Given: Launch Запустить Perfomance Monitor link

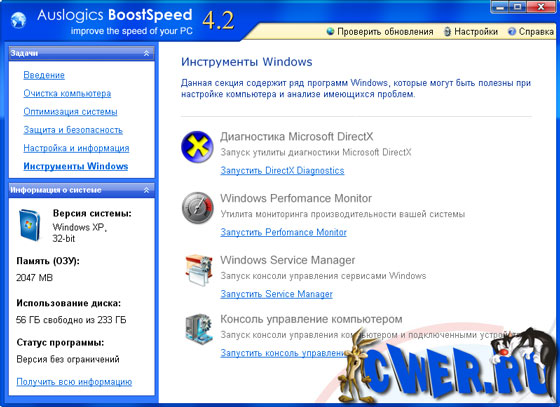Looking at the screenshot, I should 283,232.
